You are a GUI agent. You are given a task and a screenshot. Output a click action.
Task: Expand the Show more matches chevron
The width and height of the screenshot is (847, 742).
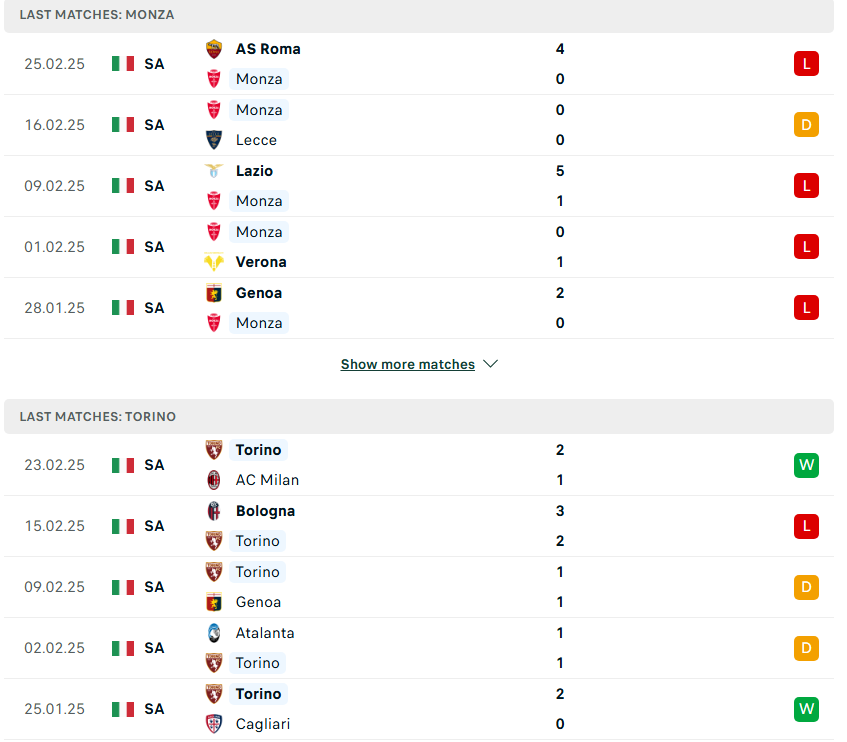coord(490,364)
